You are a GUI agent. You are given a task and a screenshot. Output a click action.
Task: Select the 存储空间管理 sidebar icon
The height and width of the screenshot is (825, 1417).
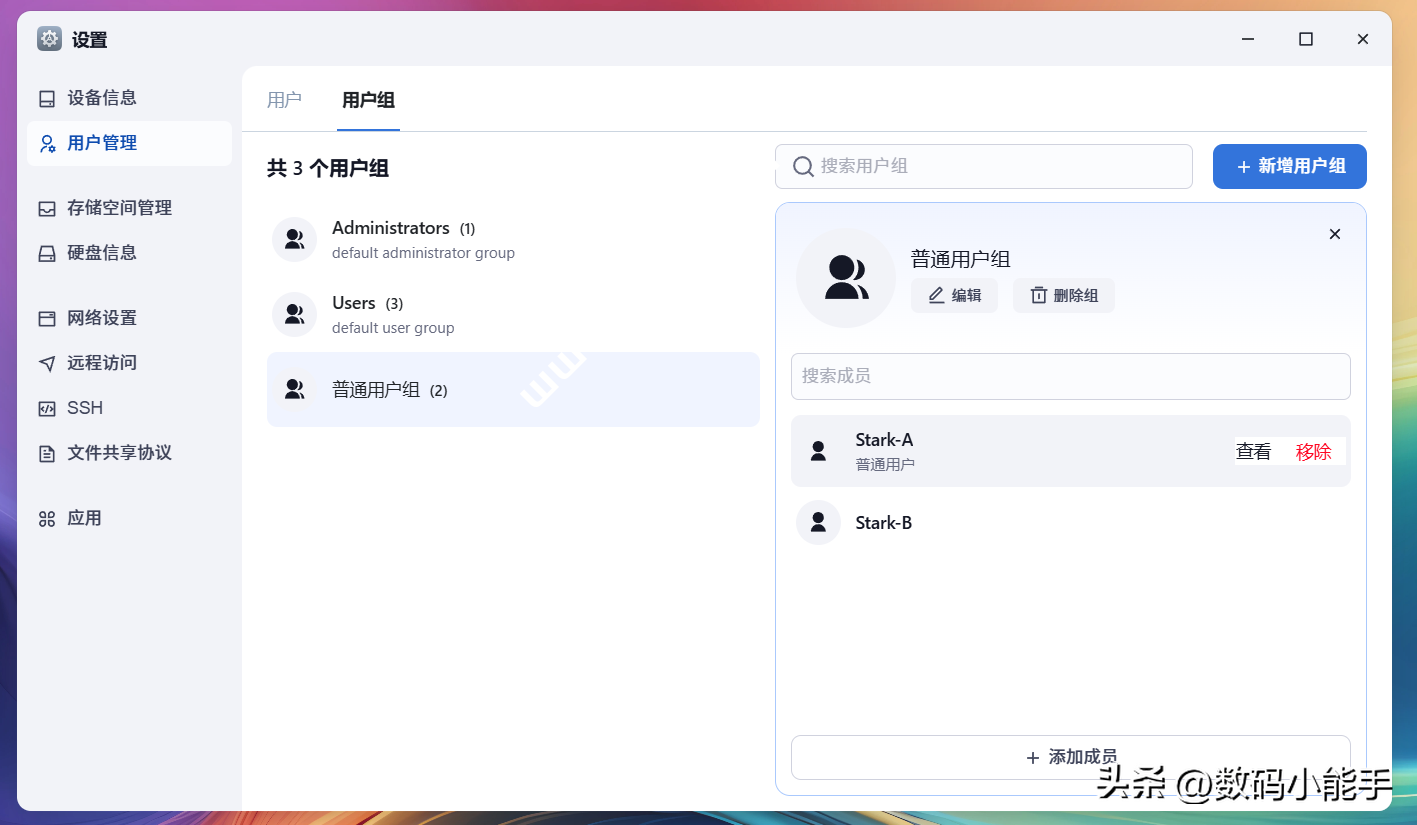tap(47, 208)
